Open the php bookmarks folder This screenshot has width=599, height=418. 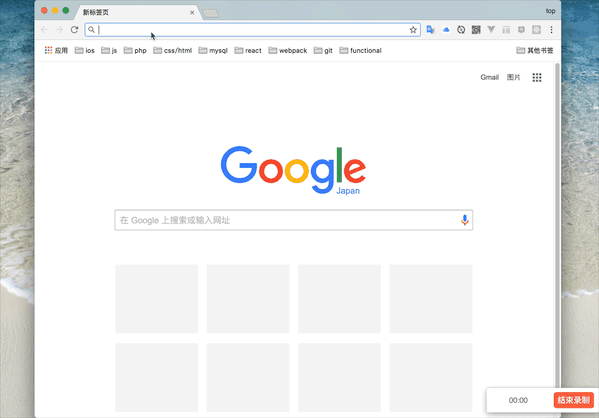[x=135, y=50]
